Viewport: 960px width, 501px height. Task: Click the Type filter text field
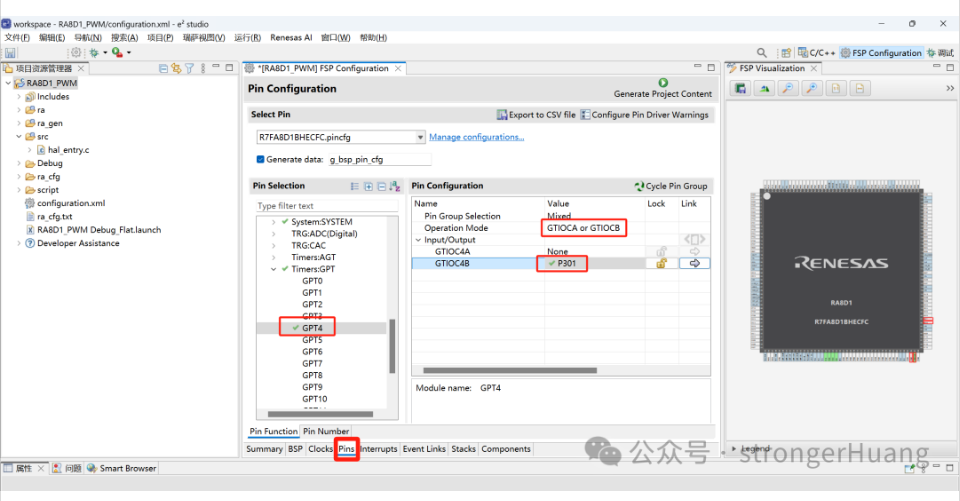click(x=327, y=206)
